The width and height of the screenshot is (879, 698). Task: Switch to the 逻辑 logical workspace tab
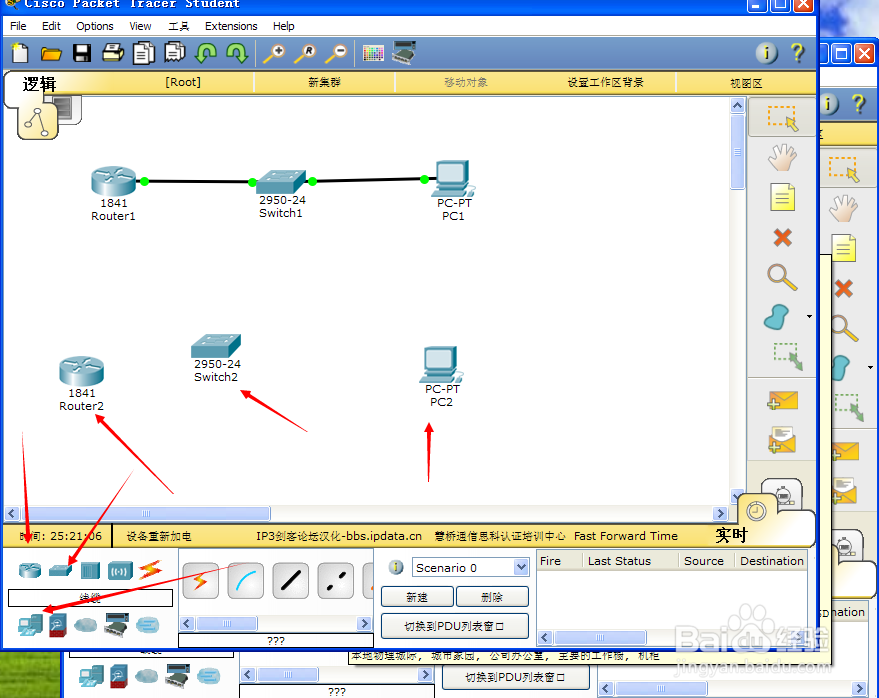[39, 84]
